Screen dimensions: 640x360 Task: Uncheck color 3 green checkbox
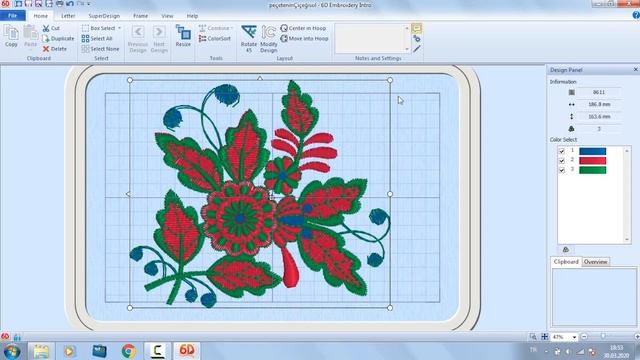click(x=562, y=170)
